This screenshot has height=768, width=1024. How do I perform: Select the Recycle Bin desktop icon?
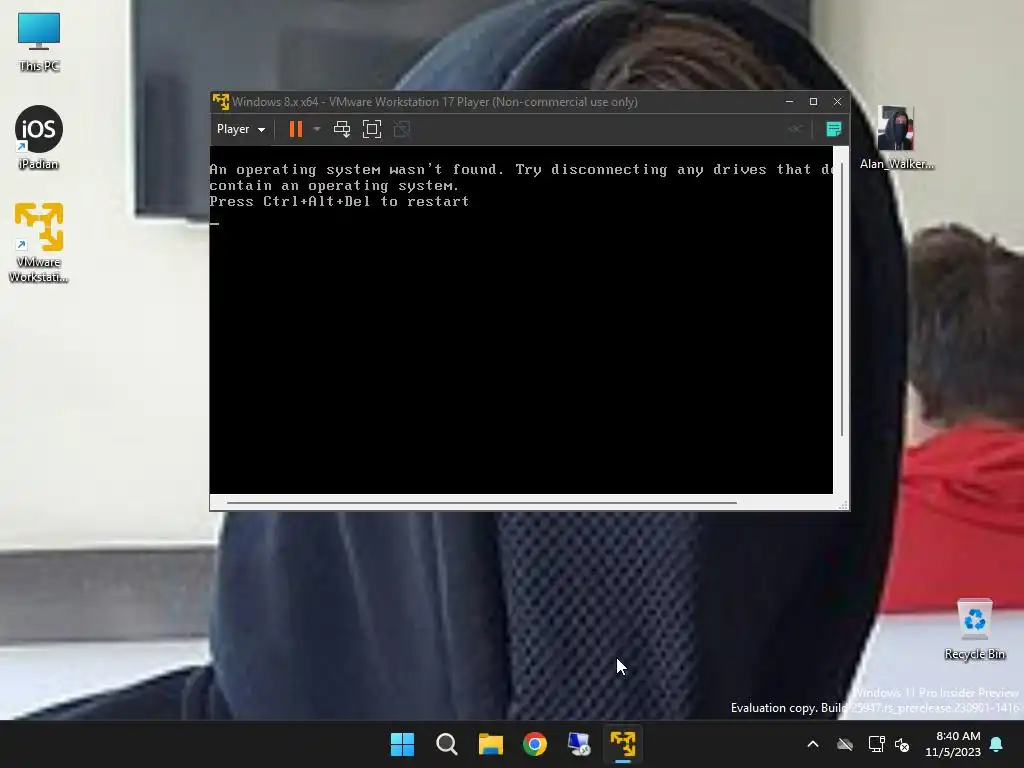pyautogui.click(x=974, y=629)
